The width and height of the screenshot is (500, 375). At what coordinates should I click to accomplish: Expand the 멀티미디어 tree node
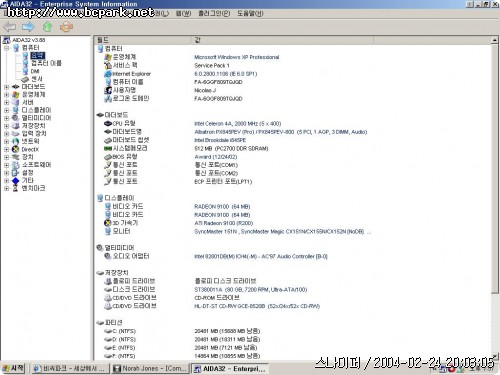[x=6, y=118]
